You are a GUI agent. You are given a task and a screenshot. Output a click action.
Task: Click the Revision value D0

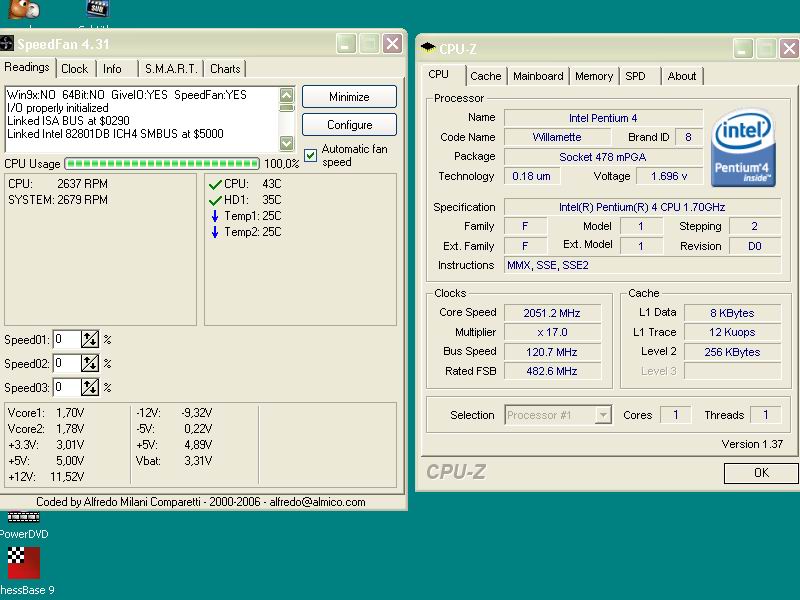tap(755, 246)
